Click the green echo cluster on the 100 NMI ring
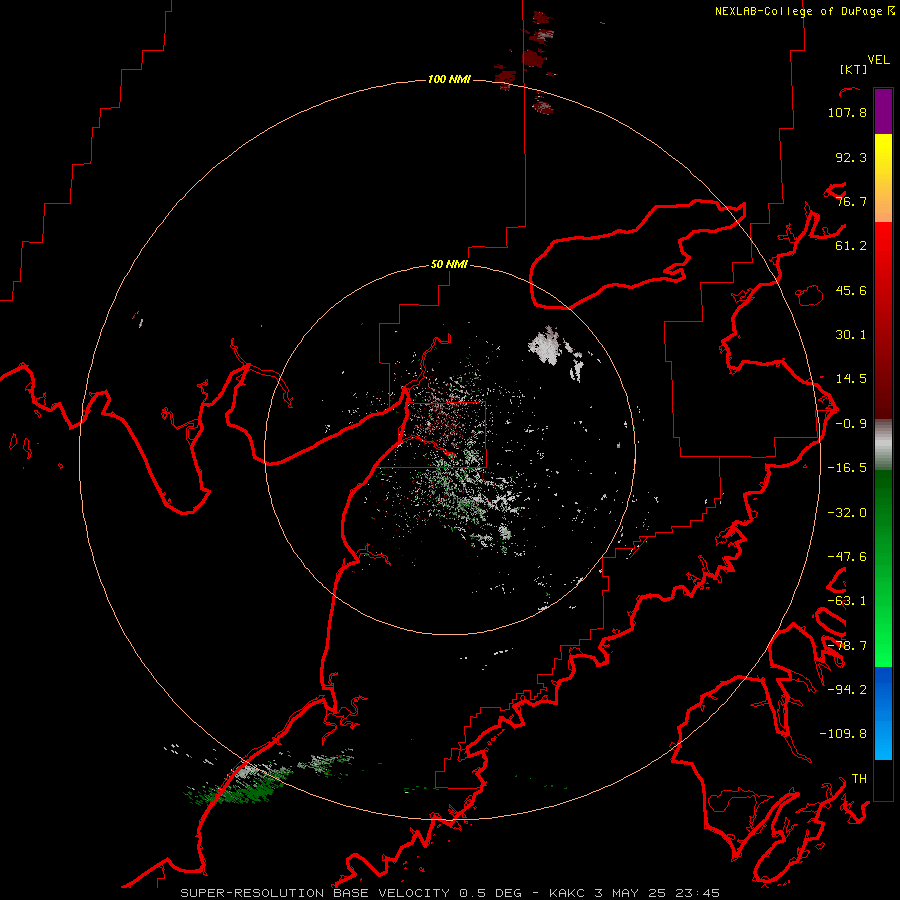Image resolution: width=900 pixels, height=900 pixels. pos(241,785)
